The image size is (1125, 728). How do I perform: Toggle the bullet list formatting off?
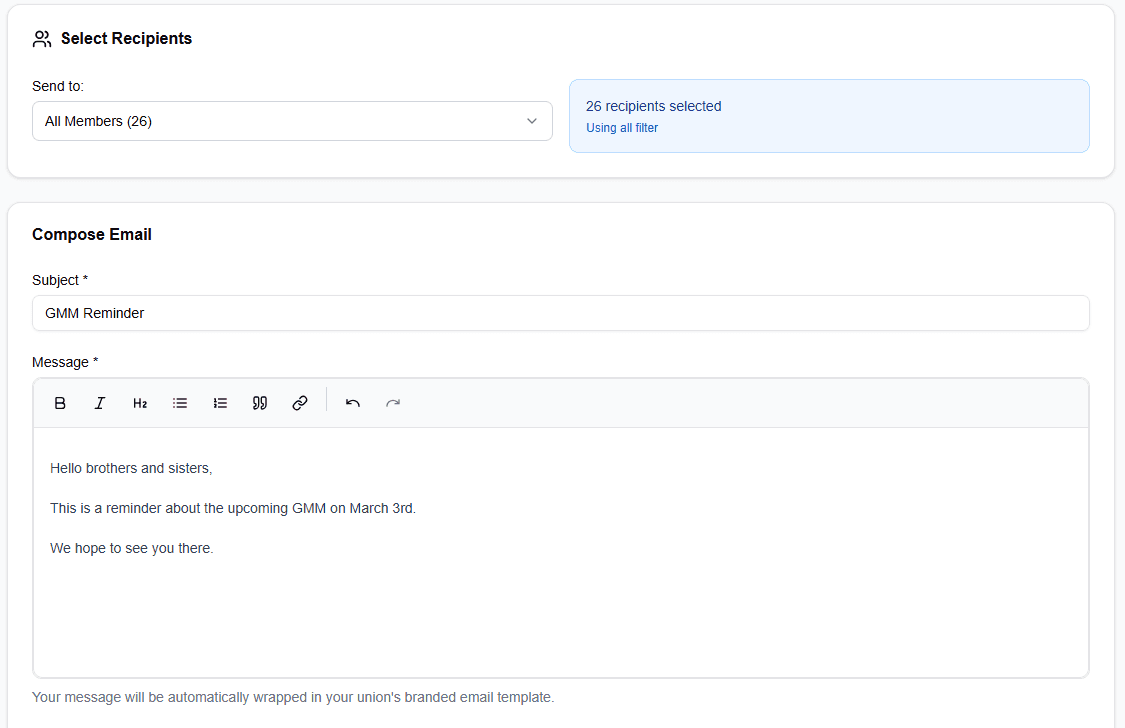180,402
